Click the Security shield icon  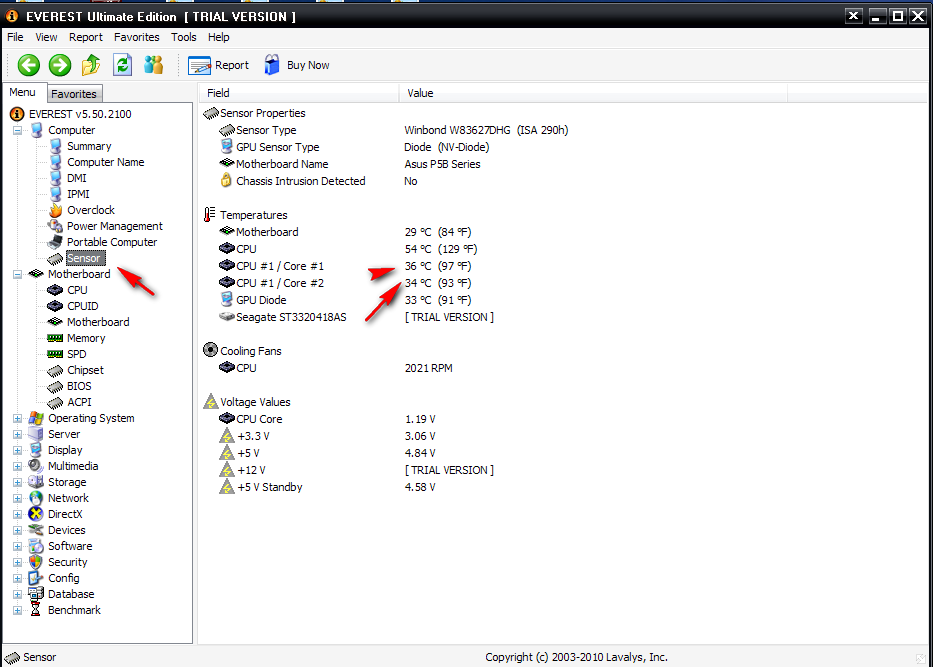[36, 562]
